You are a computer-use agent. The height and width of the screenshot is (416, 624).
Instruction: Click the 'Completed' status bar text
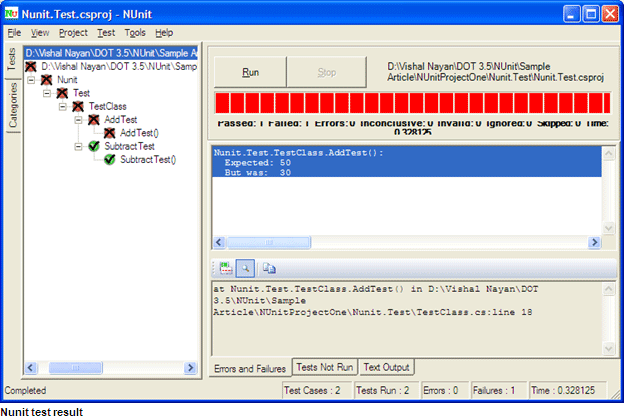click(25, 391)
